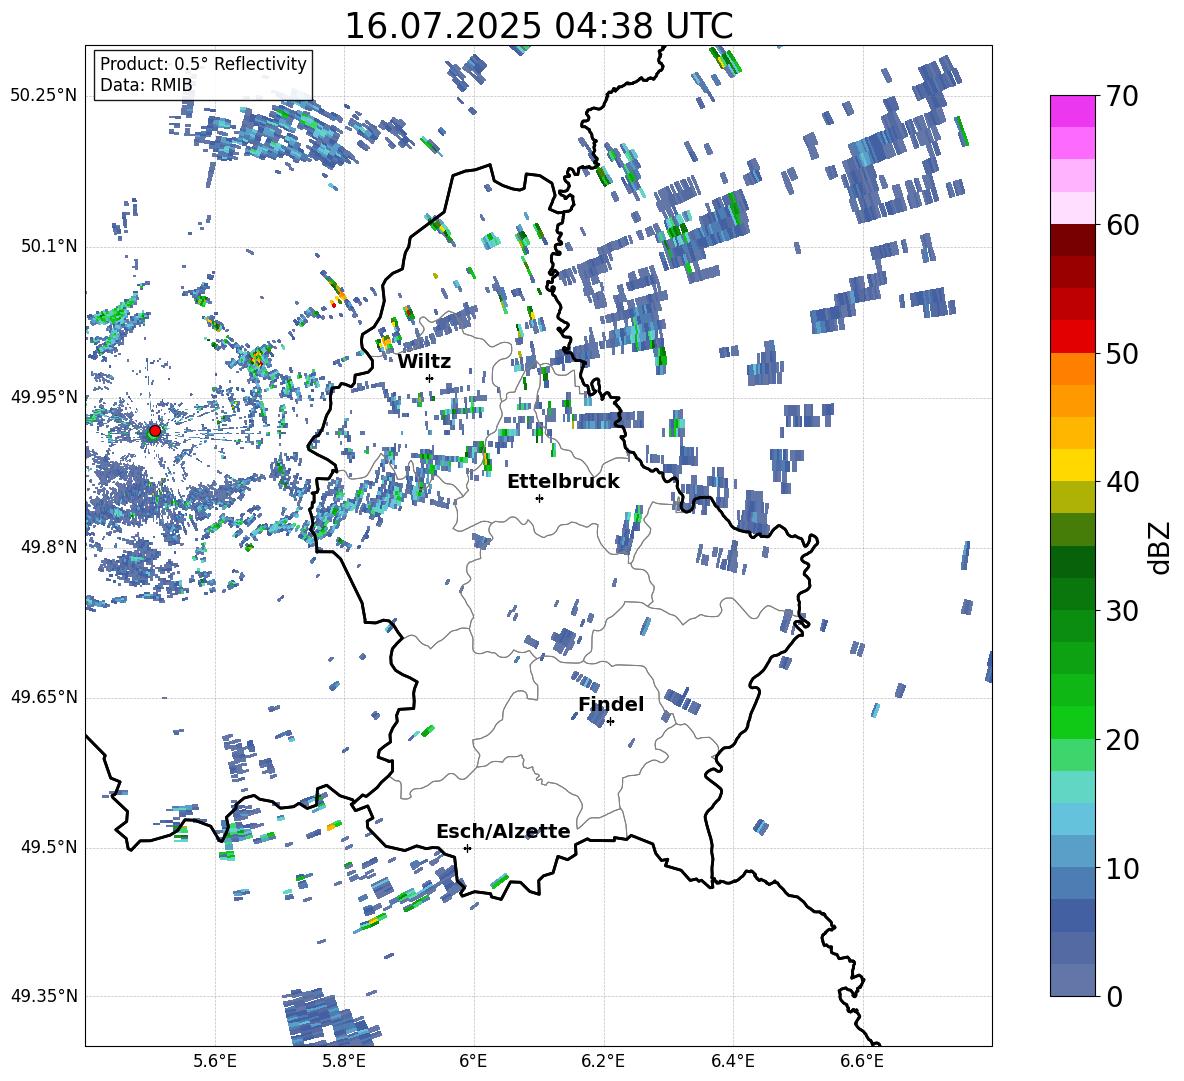The width and height of the screenshot is (1184, 1081).
Task: Click the yellow 40 dBZ colorbar band
Action: pyautogui.click(x=1072, y=465)
